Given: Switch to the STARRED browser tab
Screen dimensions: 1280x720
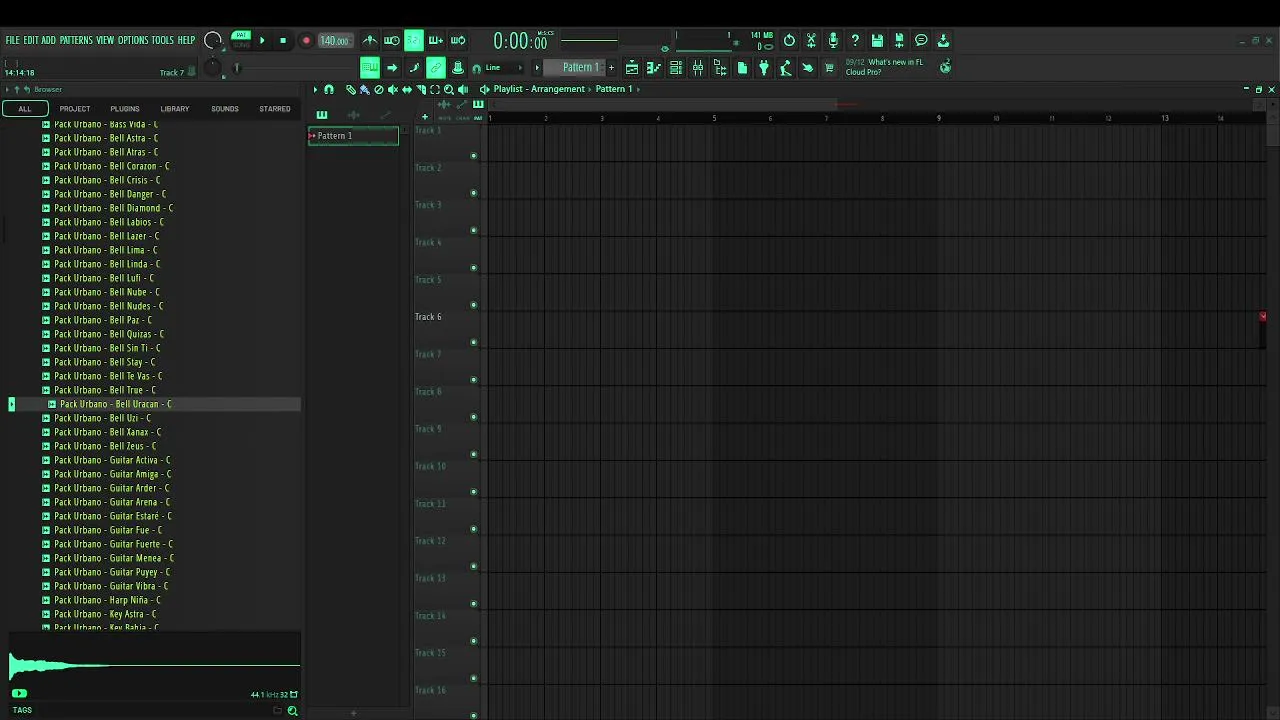Looking at the screenshot, I should click(x=275, y=108).
